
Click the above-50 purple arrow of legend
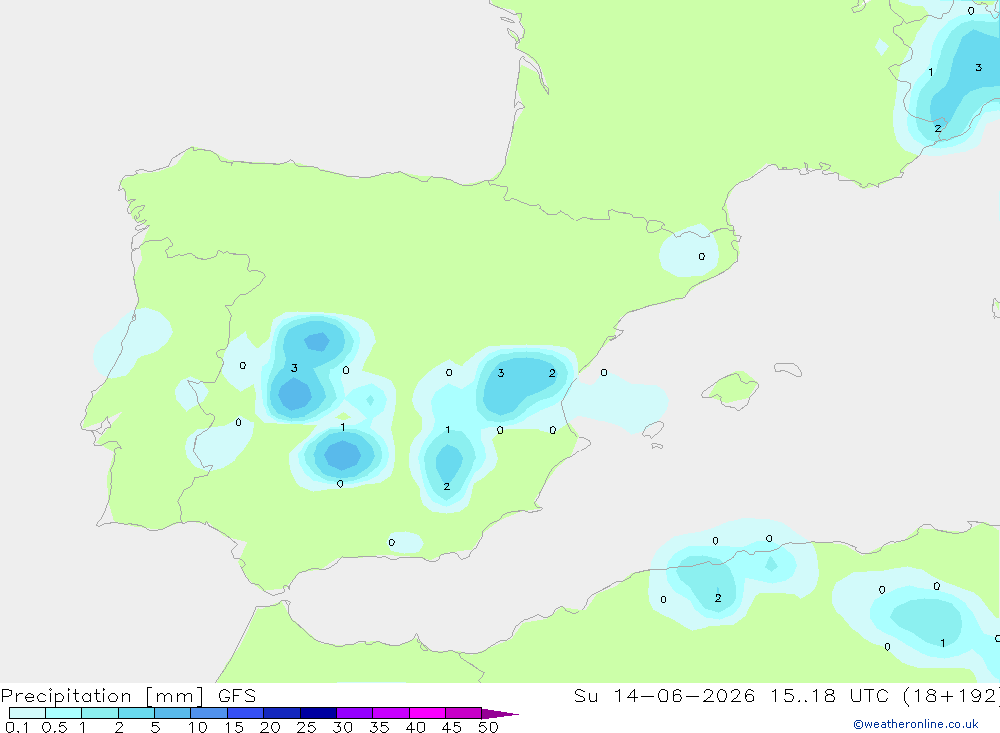(500, 713)
